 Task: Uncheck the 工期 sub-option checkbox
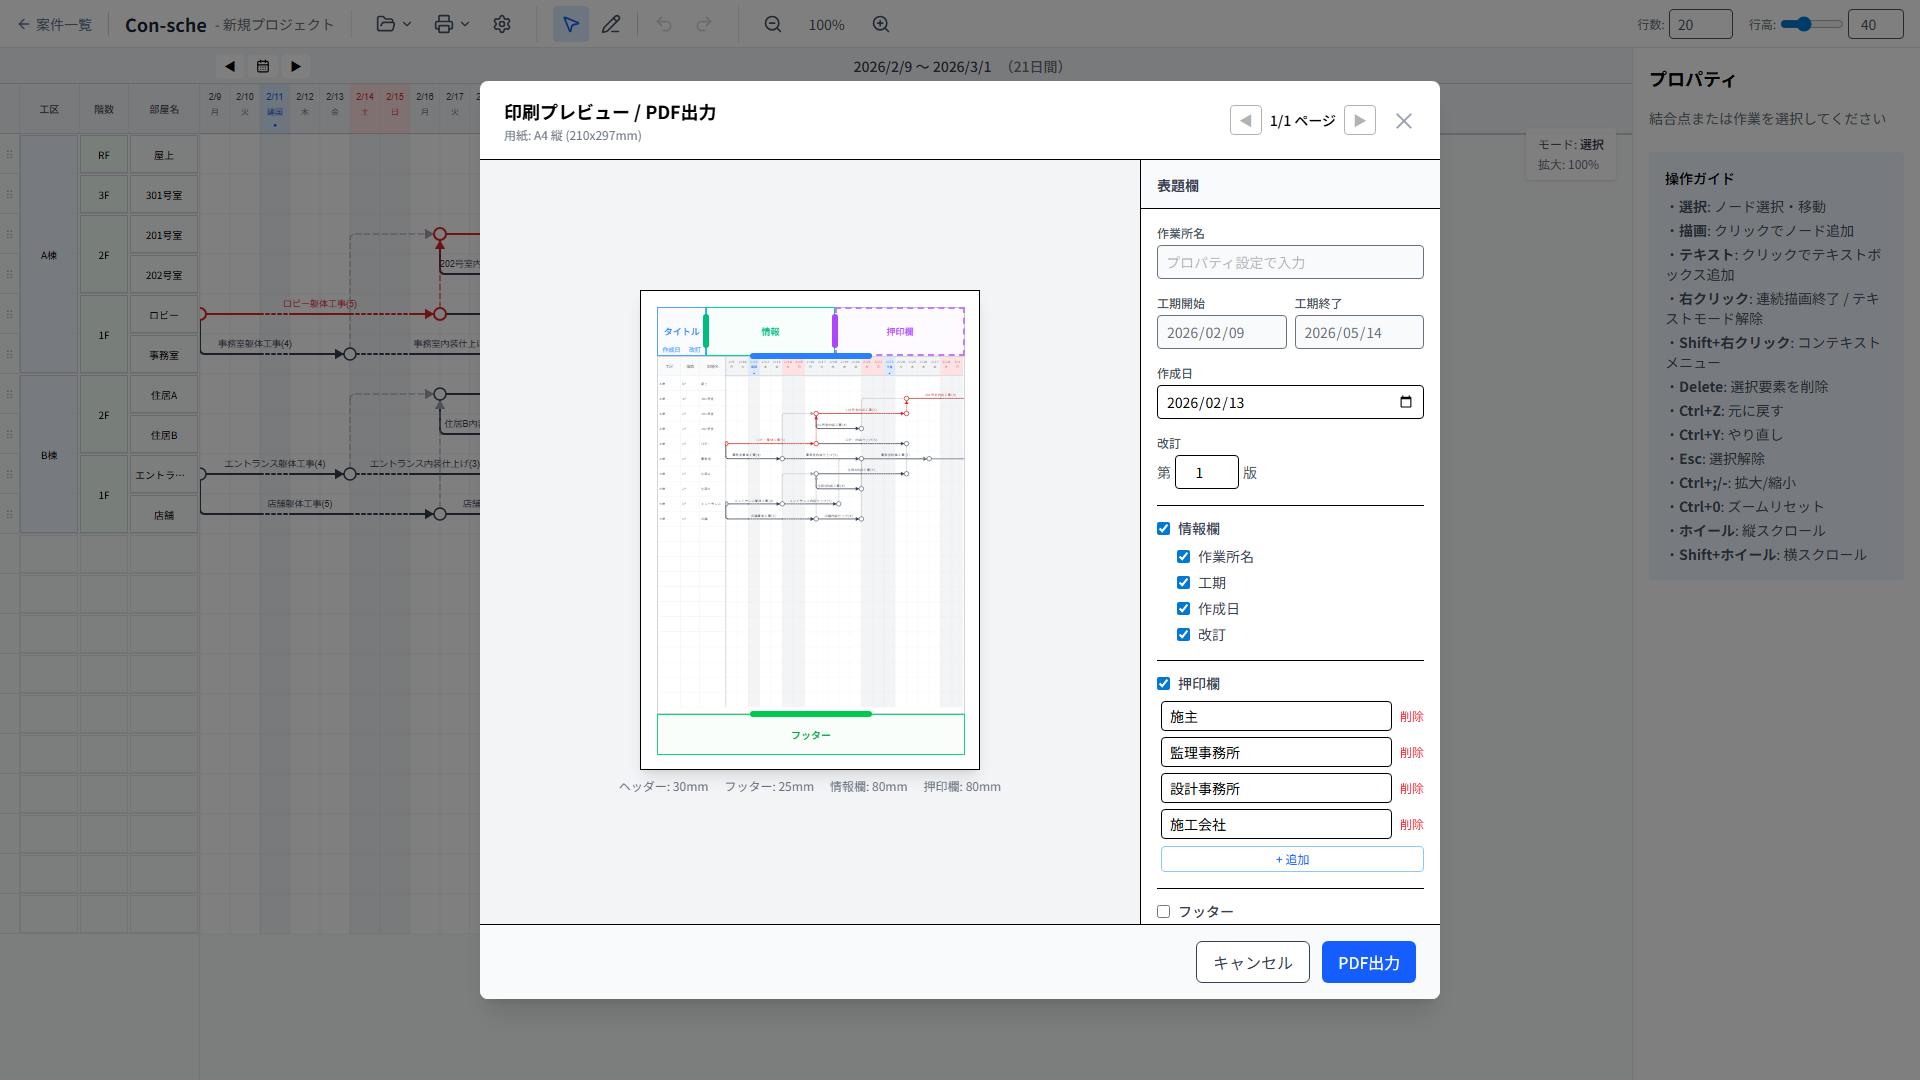tap(1183, 583)
